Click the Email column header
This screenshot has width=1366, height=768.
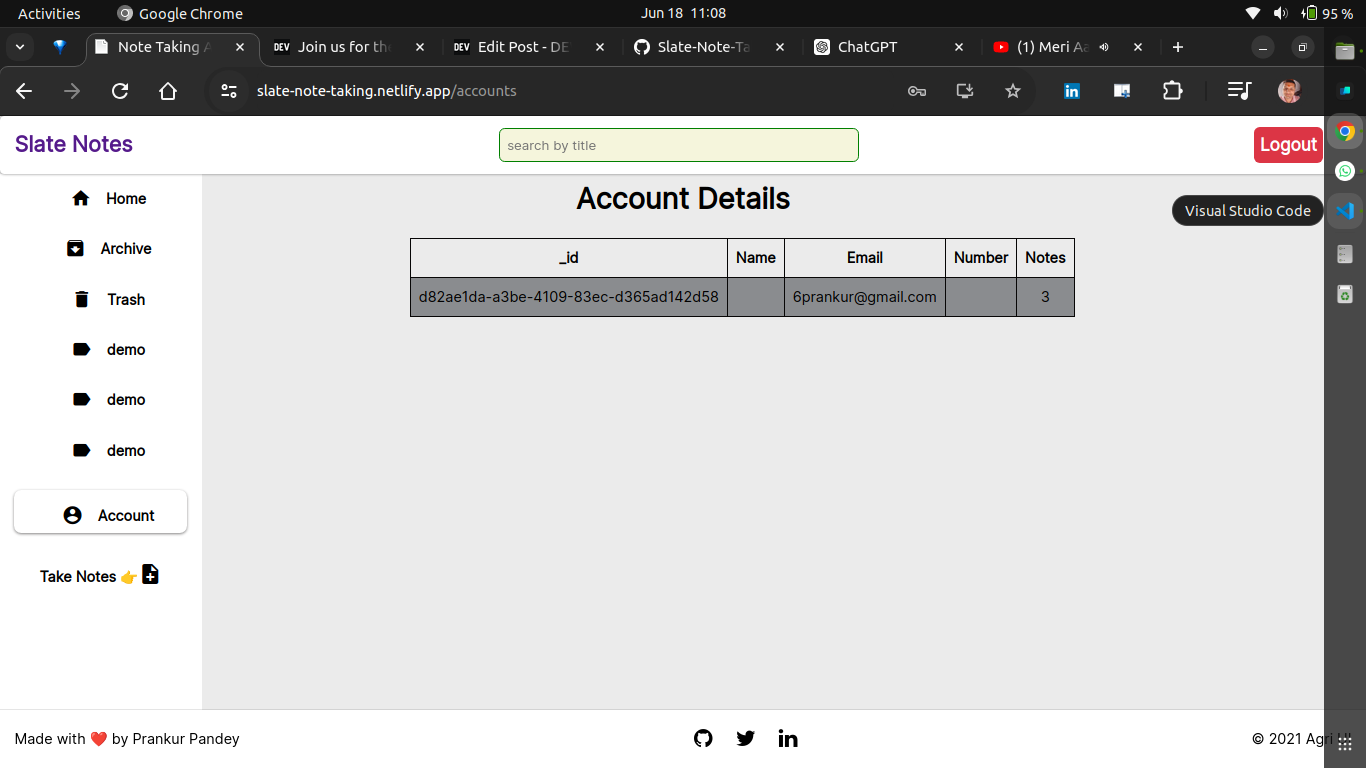(x=865, y=258)
